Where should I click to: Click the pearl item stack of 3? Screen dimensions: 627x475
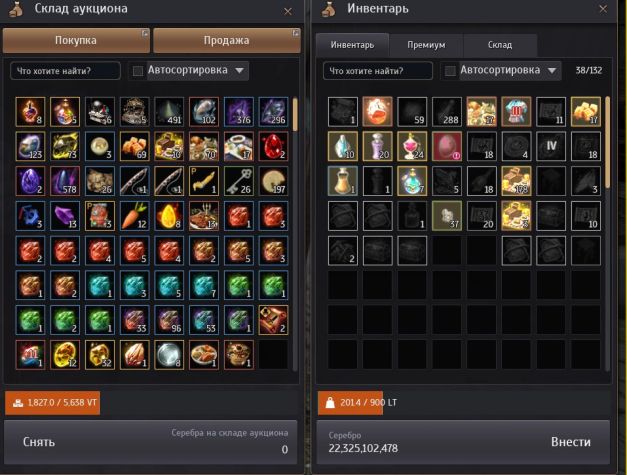tap(100, 146)
